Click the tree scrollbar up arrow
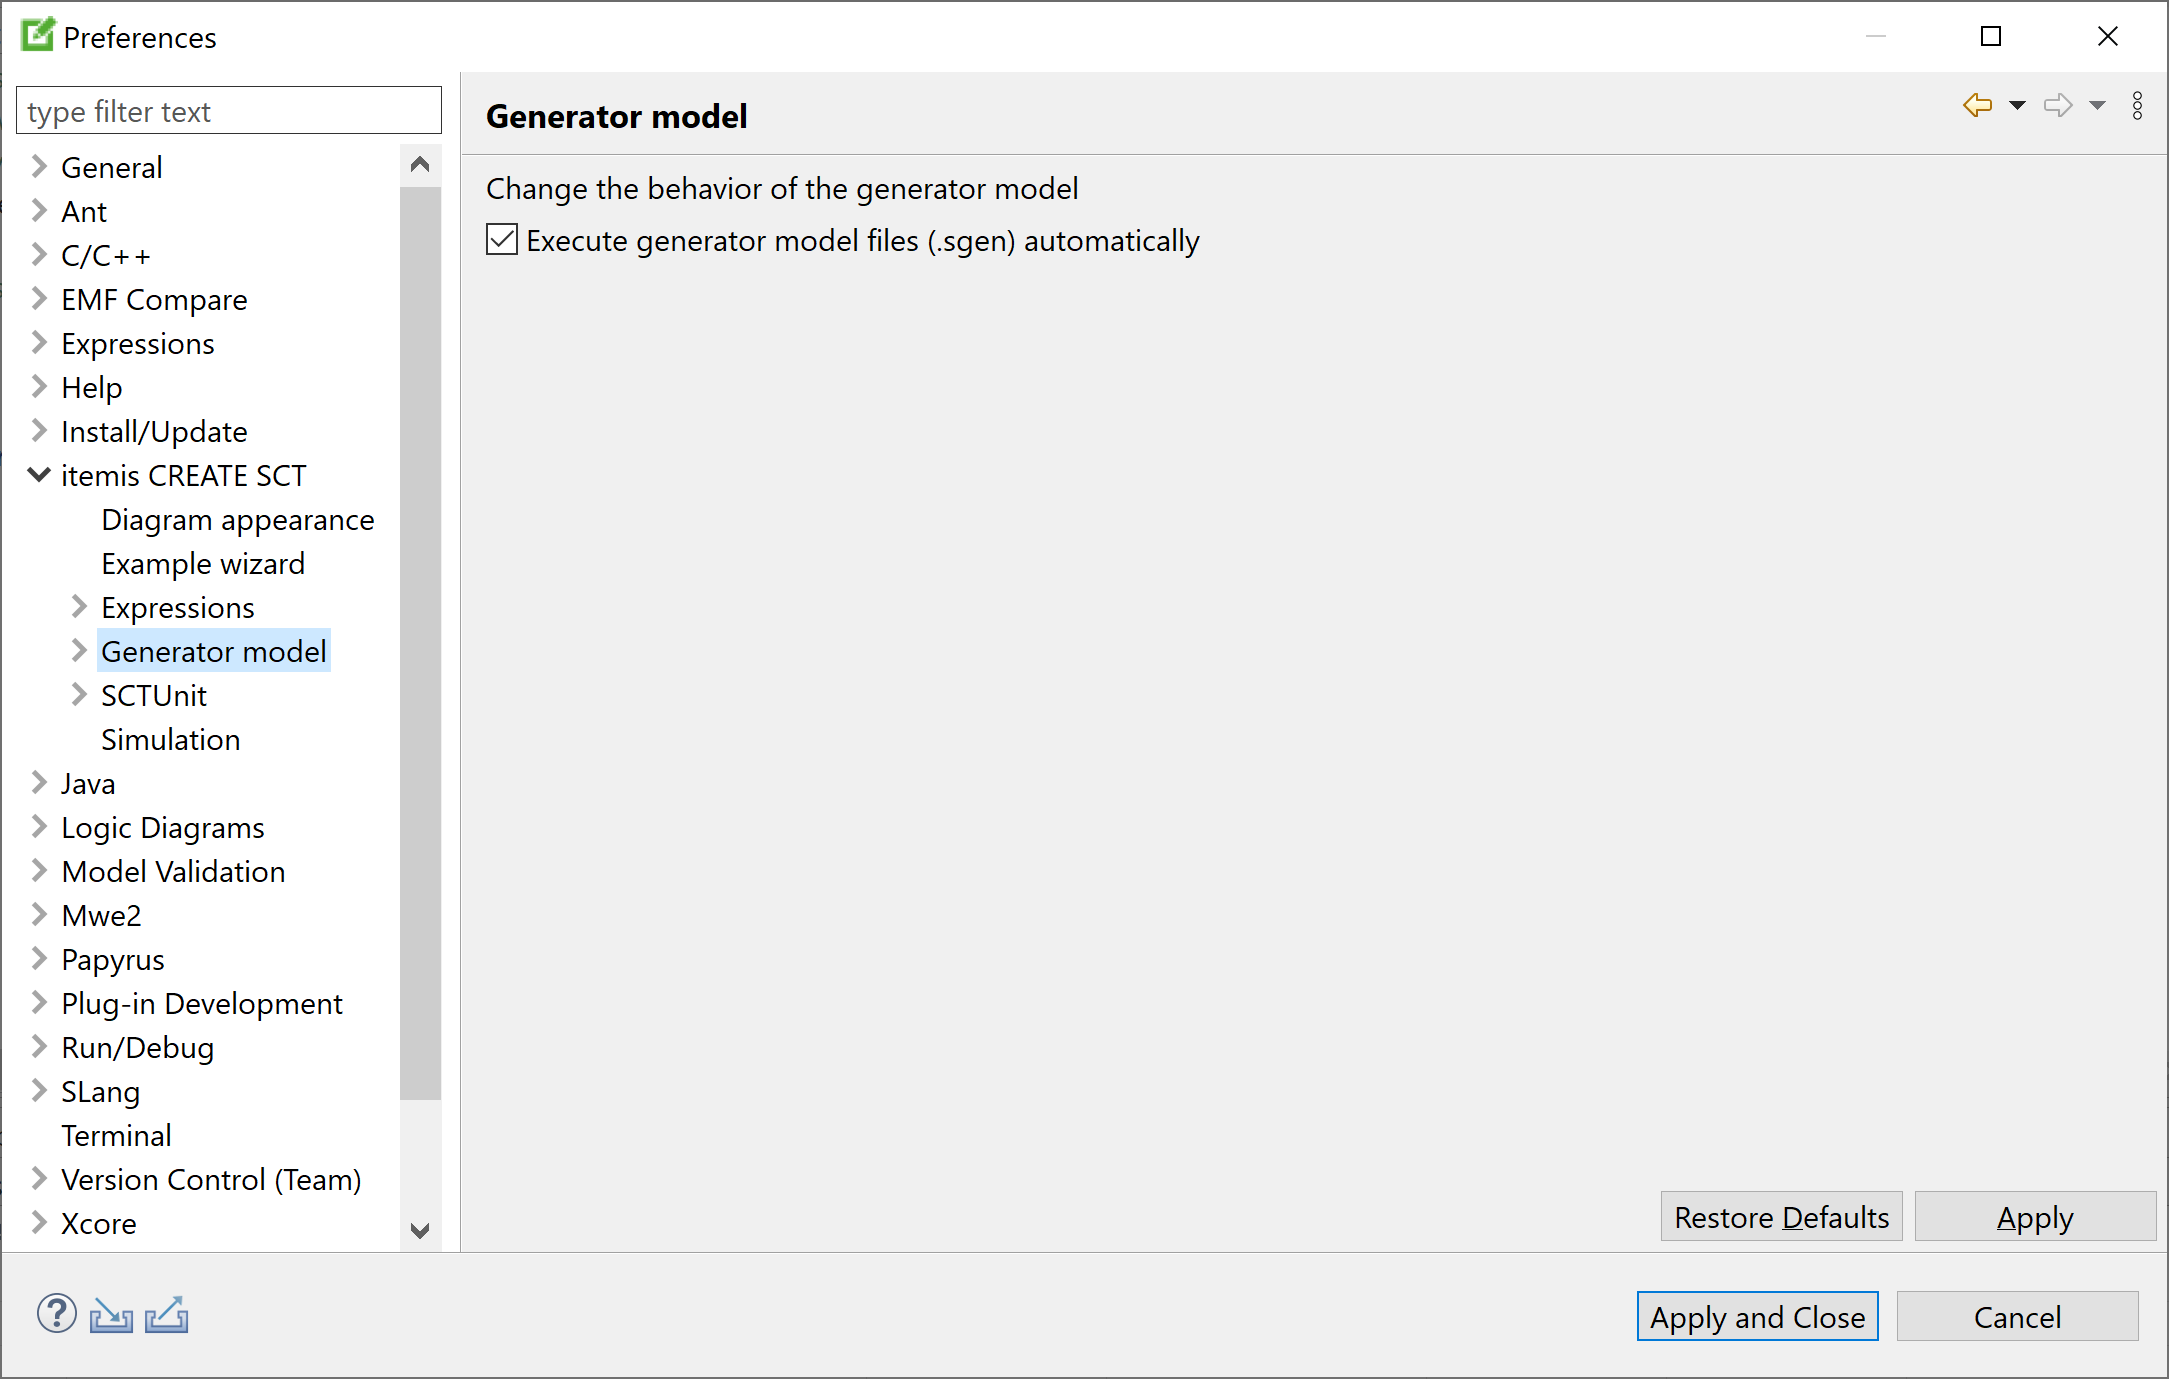 point(420,165)
